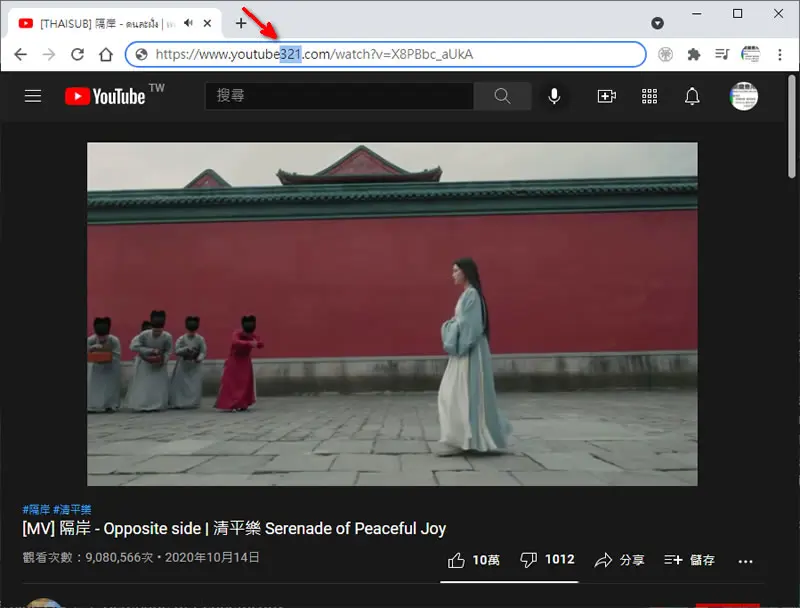Click the 分享 share button
This screenshot has width=800, height=608.
click(x=619, y=560)
